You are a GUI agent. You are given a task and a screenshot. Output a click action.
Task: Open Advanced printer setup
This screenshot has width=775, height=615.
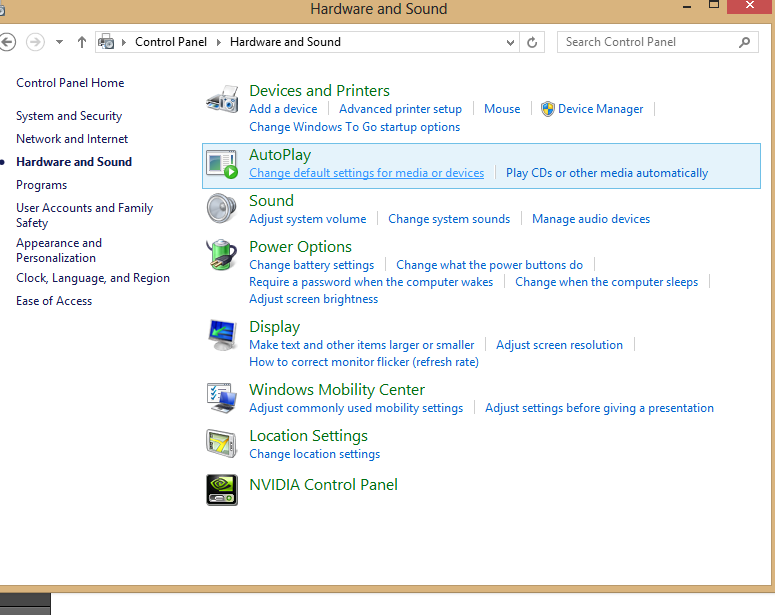click(400, 109)
